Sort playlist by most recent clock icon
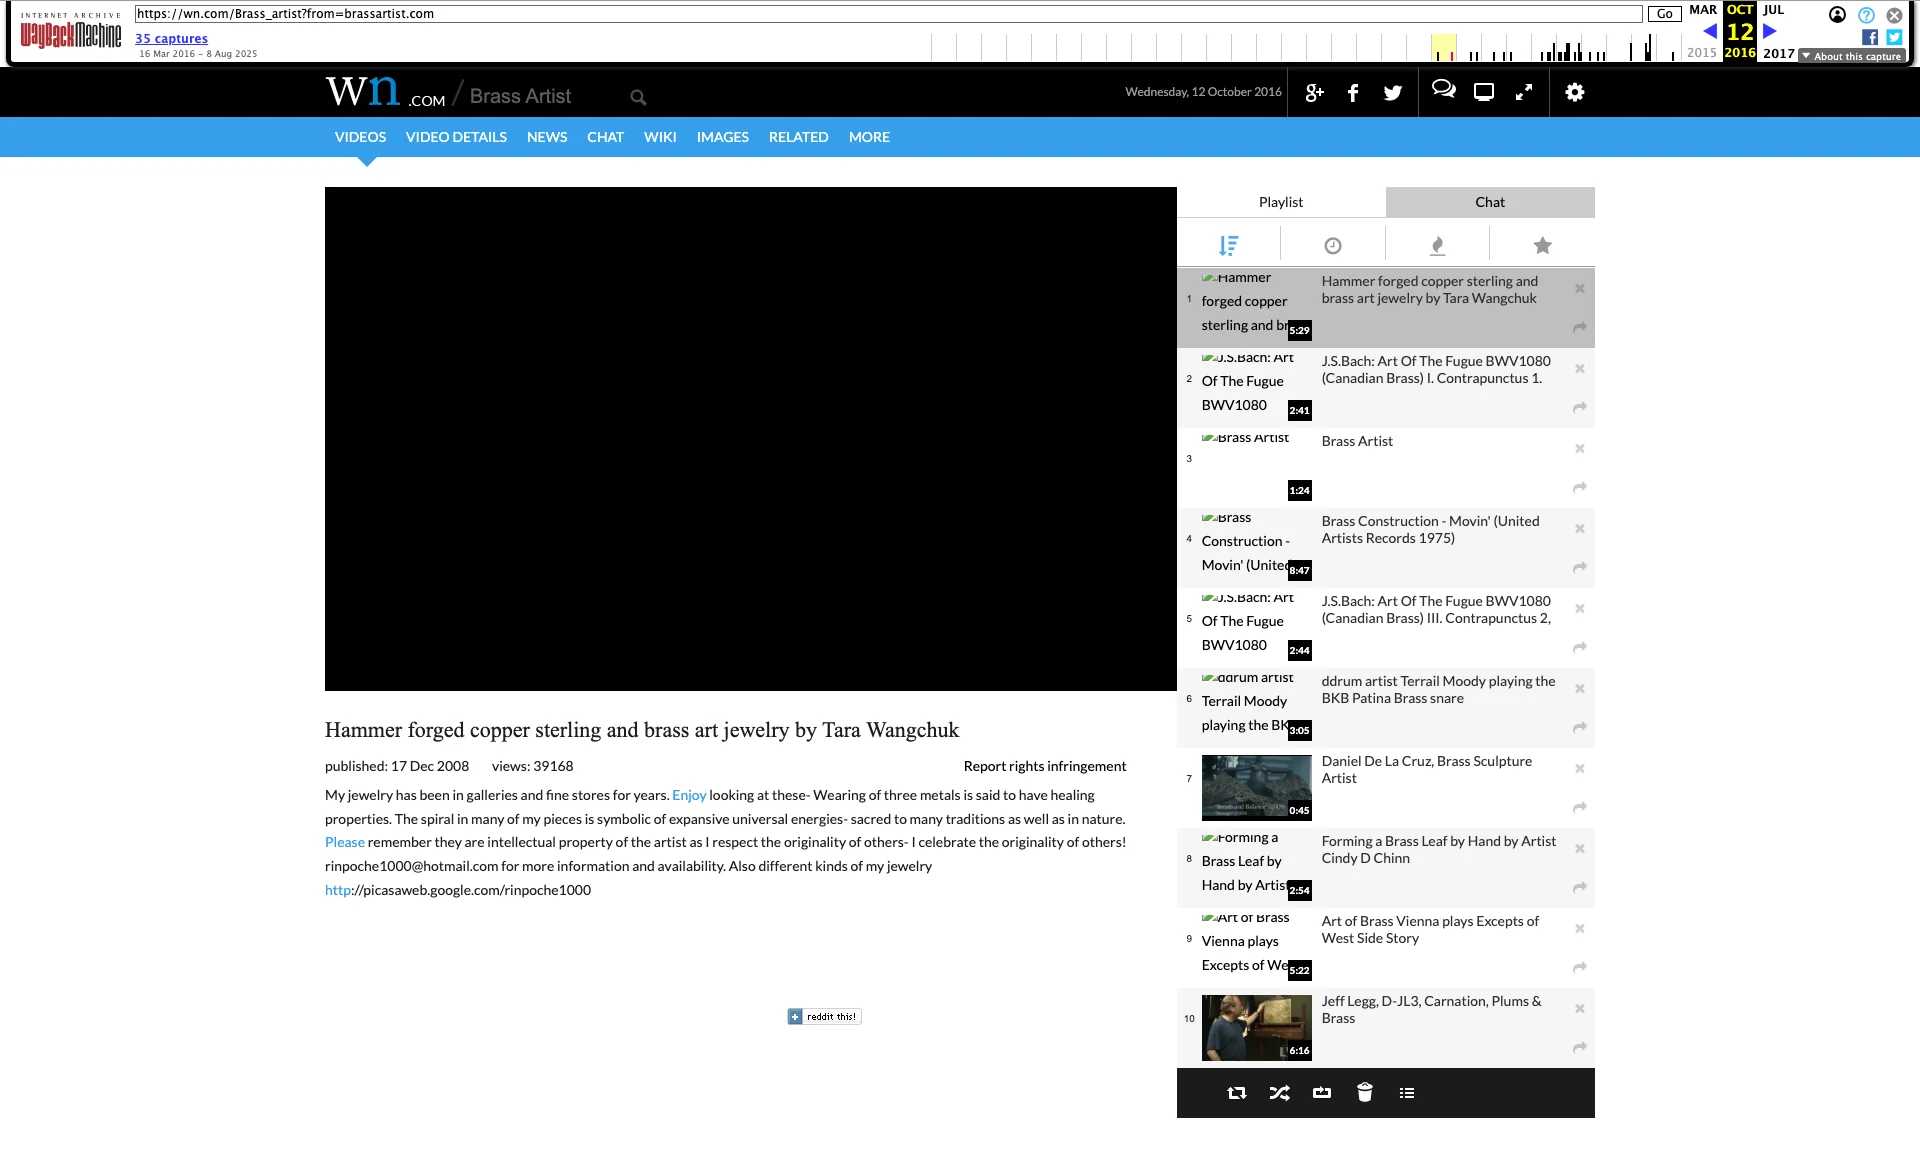 coord(1333,245)
